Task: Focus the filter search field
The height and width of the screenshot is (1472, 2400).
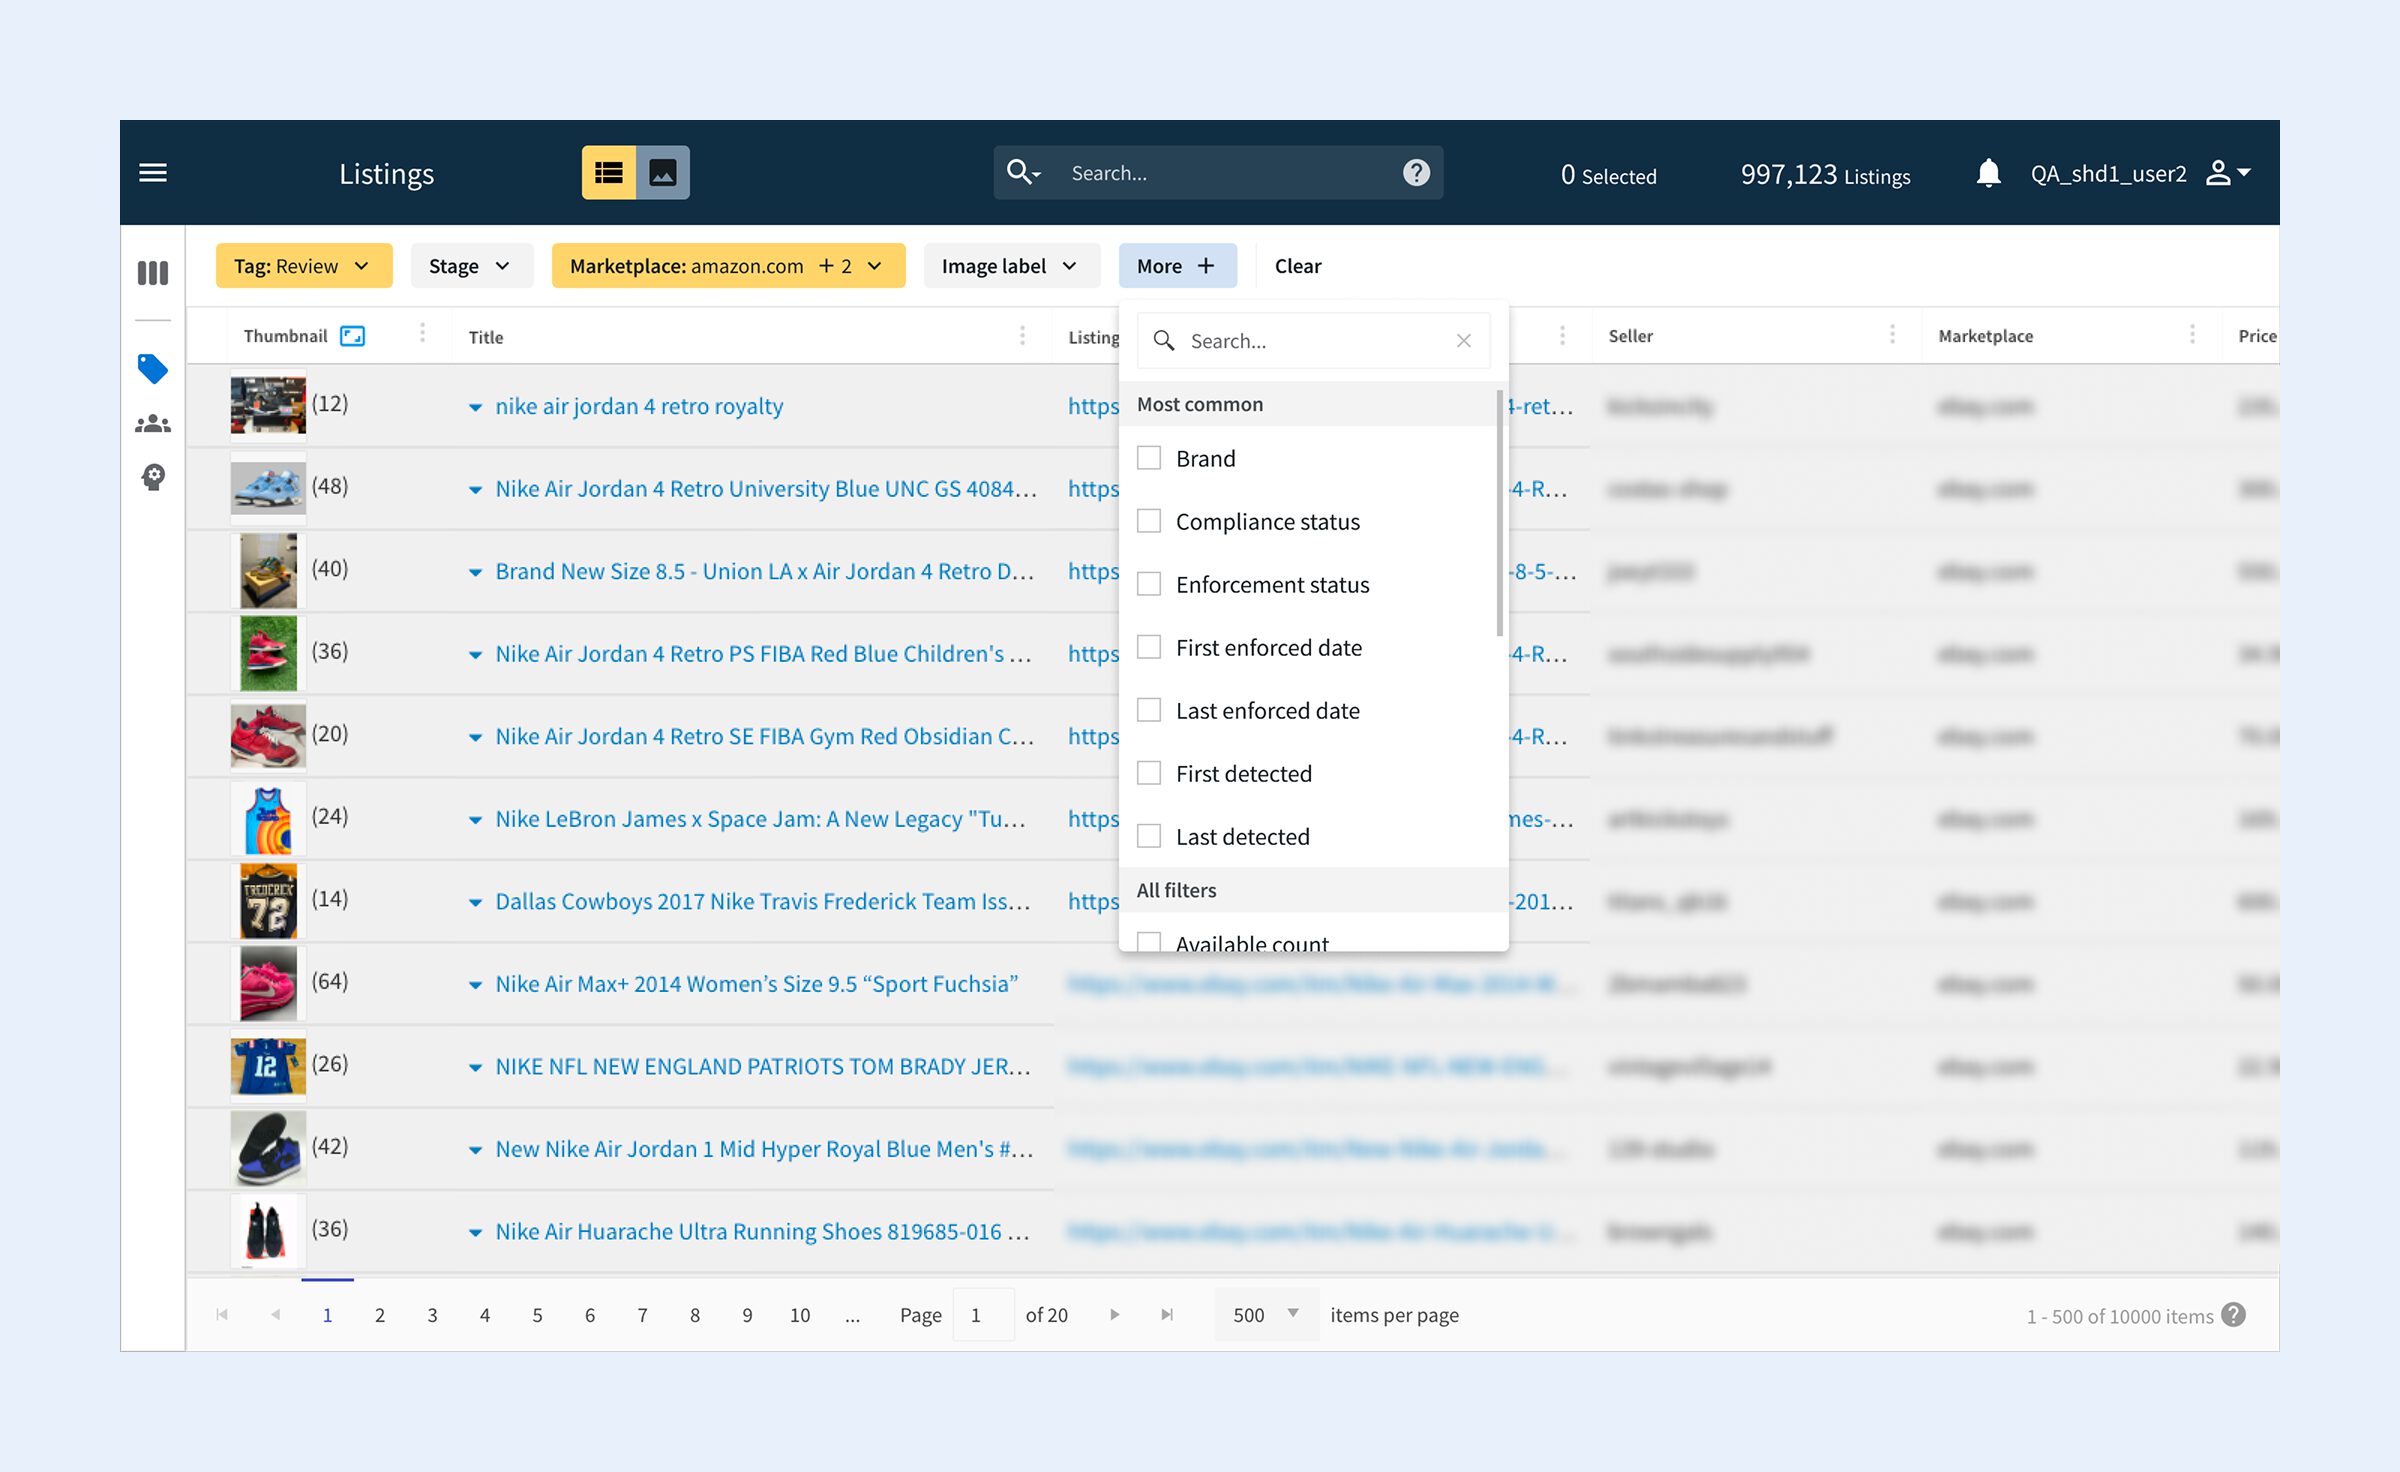Action: click(1314, 341)
